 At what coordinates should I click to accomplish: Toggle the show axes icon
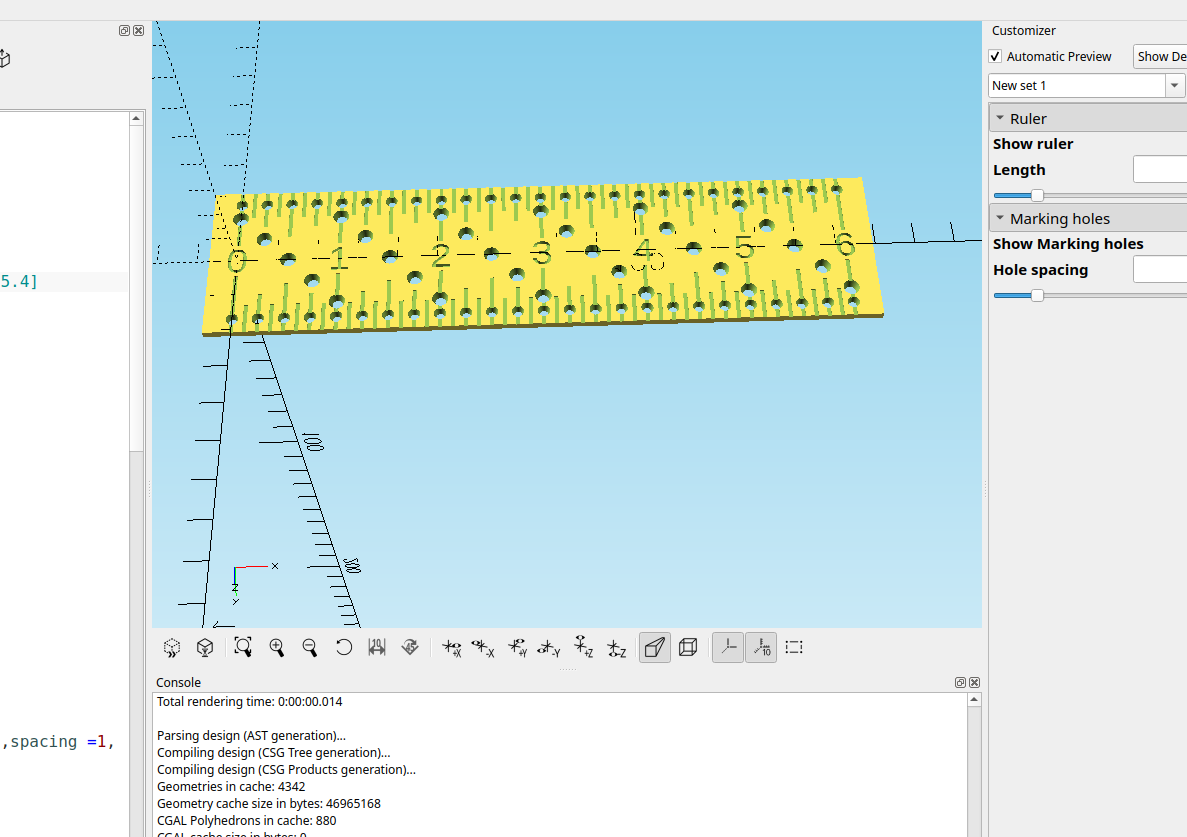(728, 647)
